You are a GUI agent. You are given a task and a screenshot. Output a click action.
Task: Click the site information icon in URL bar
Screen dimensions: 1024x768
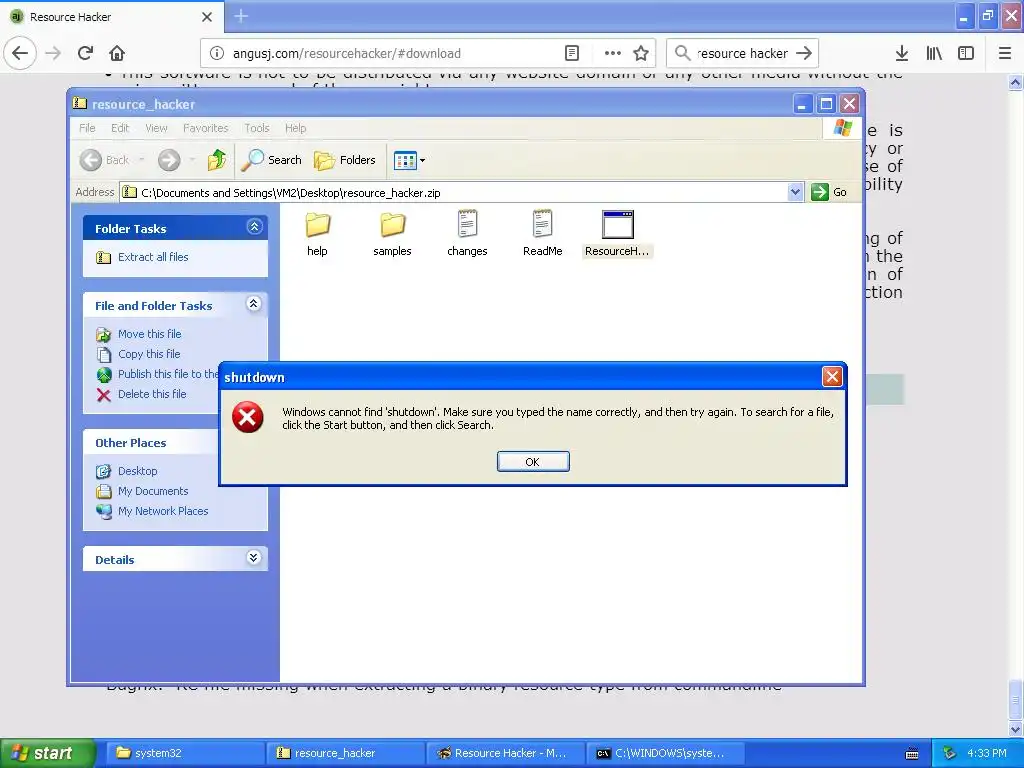point(217,54)
